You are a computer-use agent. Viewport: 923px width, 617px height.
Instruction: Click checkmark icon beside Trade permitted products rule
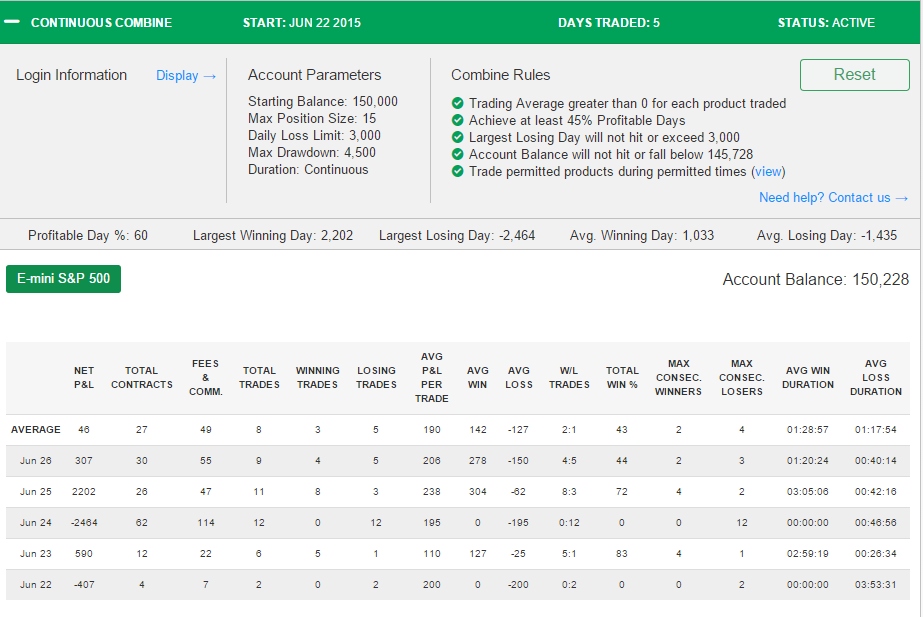457,172
